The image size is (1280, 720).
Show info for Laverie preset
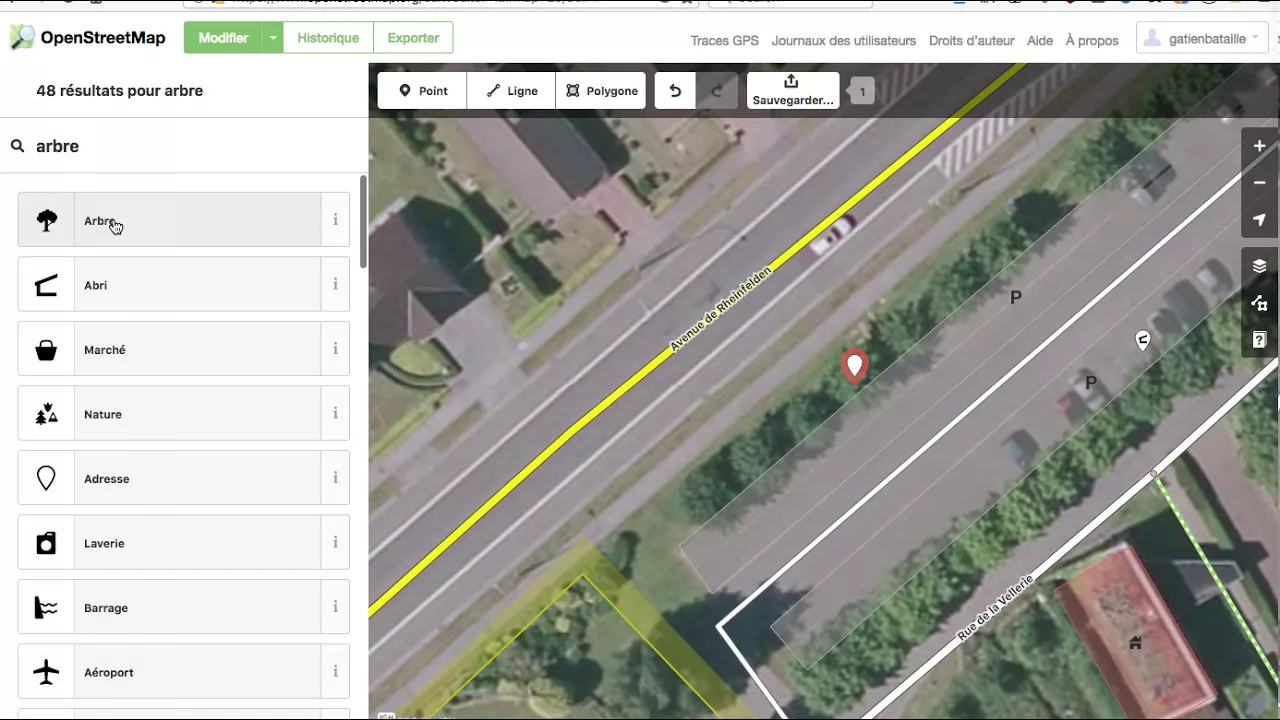335,543
